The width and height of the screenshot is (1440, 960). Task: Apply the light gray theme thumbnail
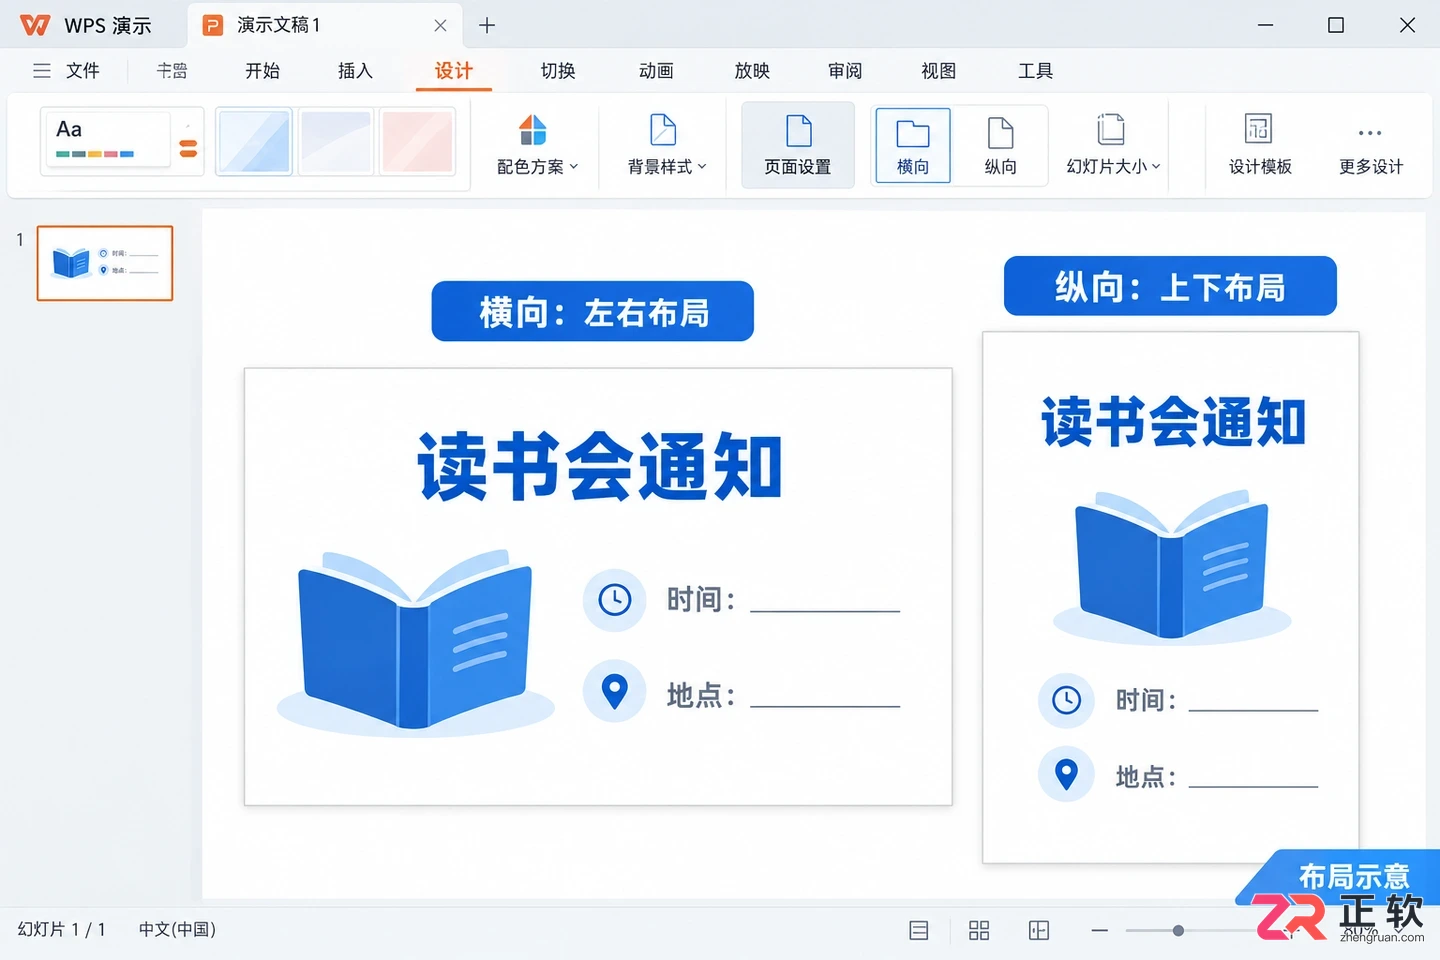[x=336, y=141]
